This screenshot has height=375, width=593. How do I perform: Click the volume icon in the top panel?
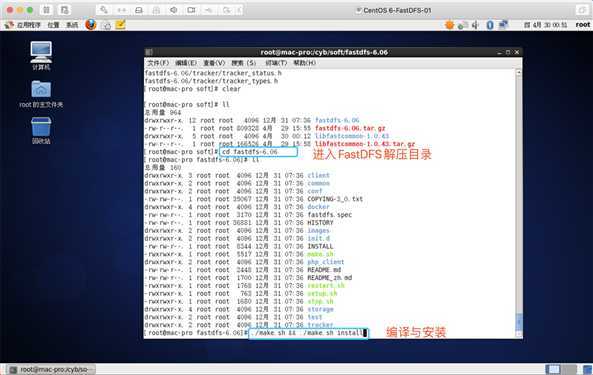(475, 25)
